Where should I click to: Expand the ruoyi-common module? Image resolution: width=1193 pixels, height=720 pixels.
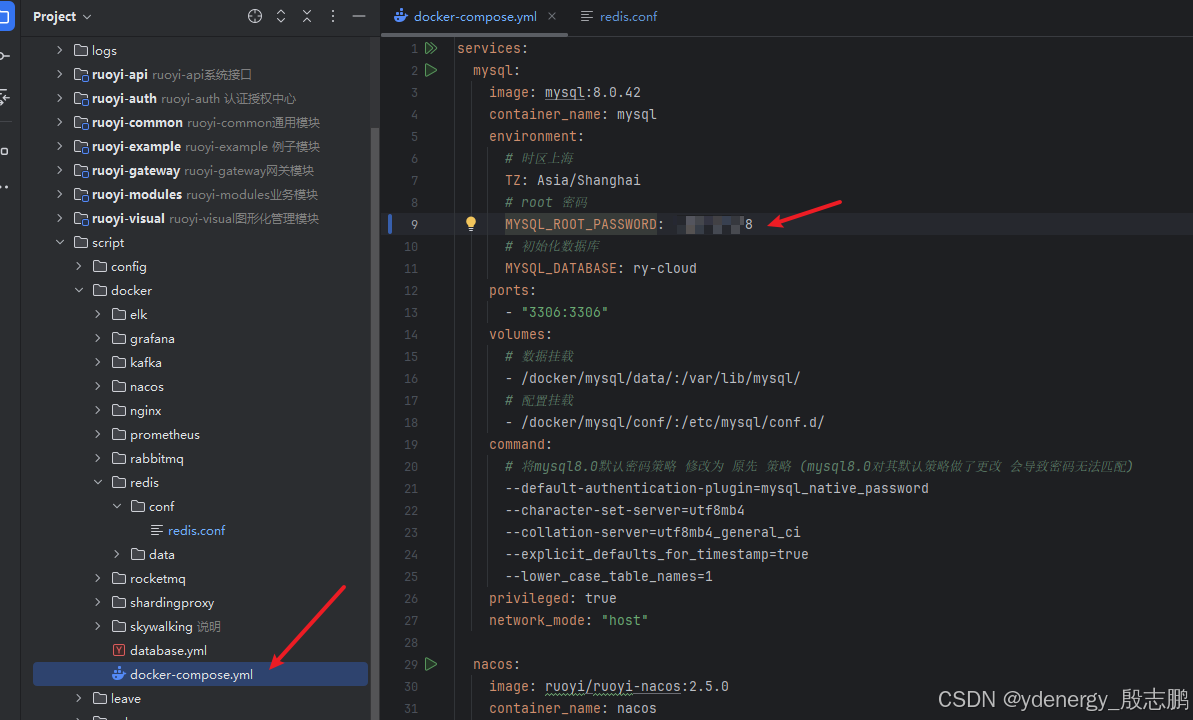[x=59, y=123]
